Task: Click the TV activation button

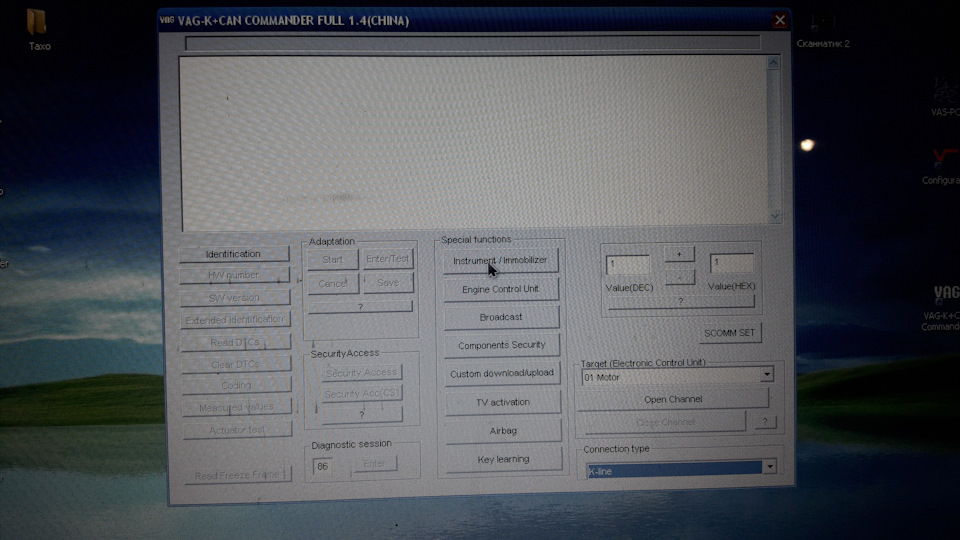Action: click(x=503, y=402)
